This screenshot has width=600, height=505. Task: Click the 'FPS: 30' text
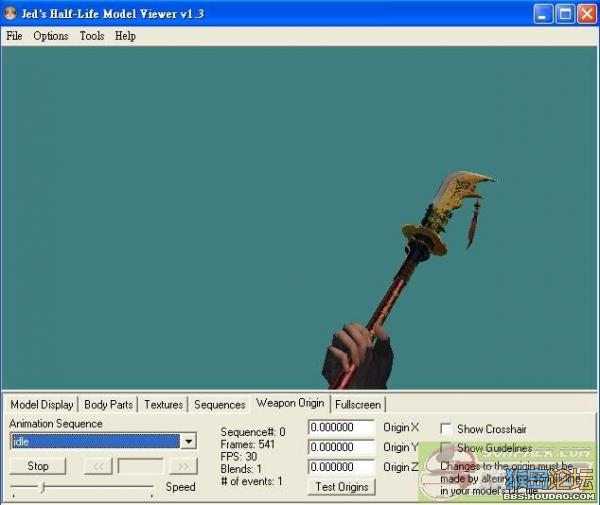pos(239,456)
